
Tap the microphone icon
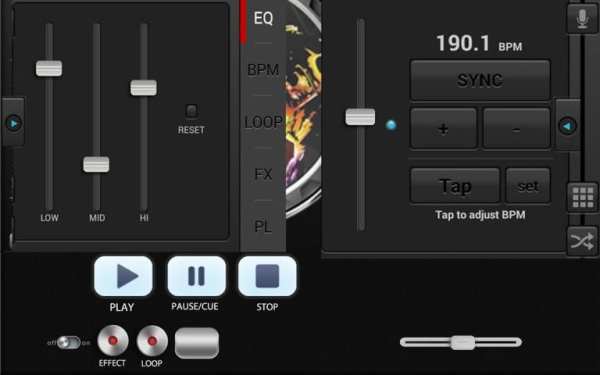tap(582, 19)
